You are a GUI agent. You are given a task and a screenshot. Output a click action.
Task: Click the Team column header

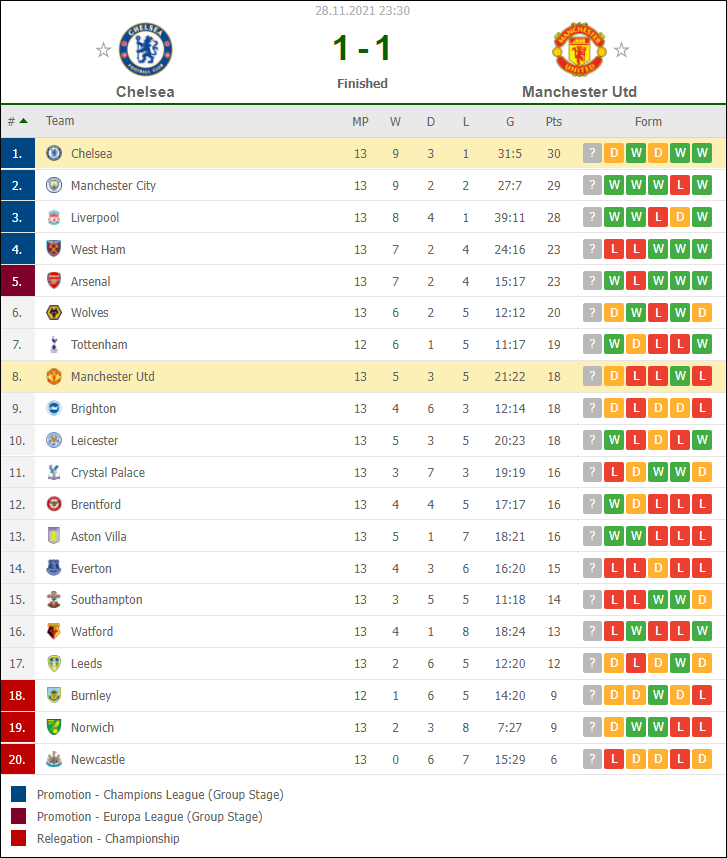click(x=60, y=121)
